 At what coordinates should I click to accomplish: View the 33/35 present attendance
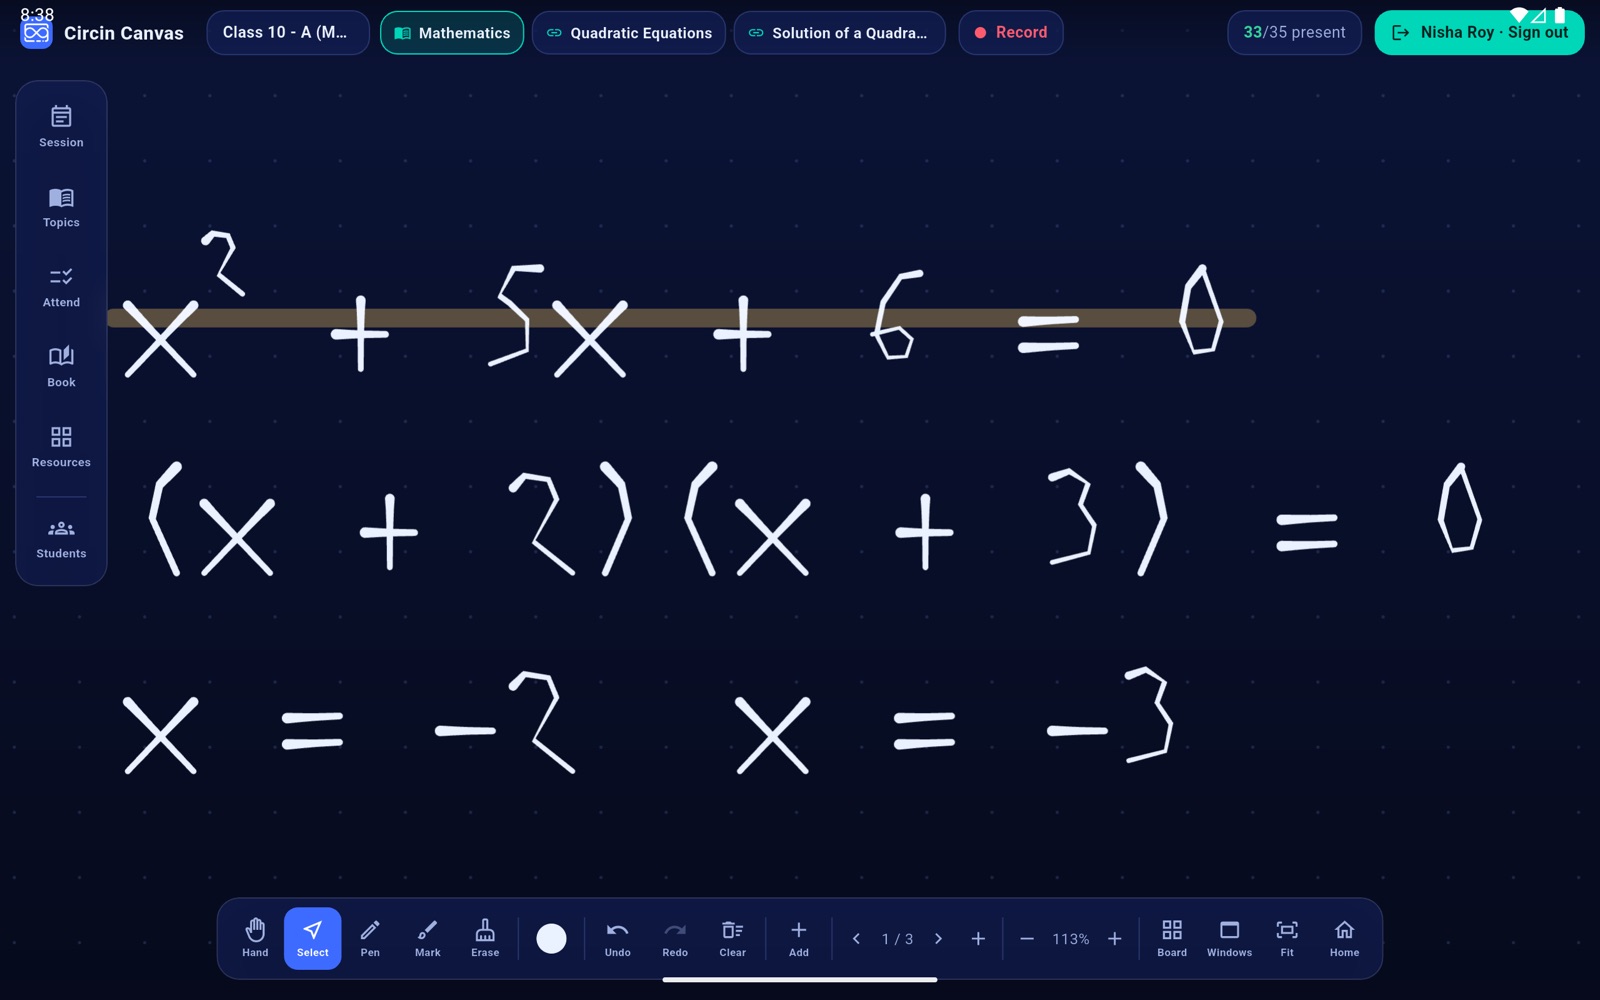coord(1294,33)
